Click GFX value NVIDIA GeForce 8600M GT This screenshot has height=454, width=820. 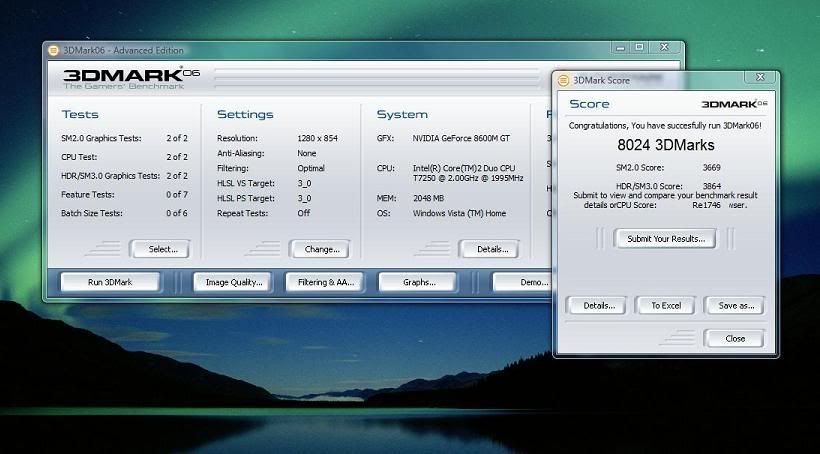(461, 139)
